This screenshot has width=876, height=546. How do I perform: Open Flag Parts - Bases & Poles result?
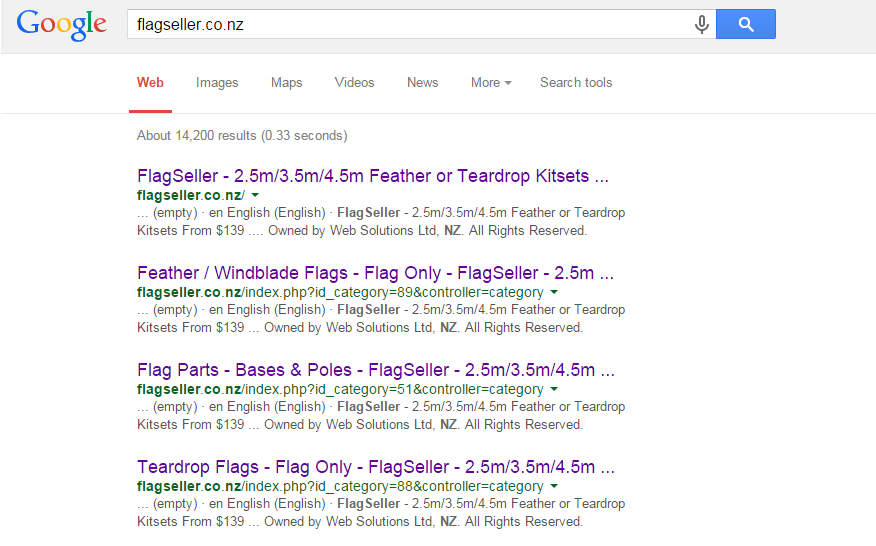376,370
